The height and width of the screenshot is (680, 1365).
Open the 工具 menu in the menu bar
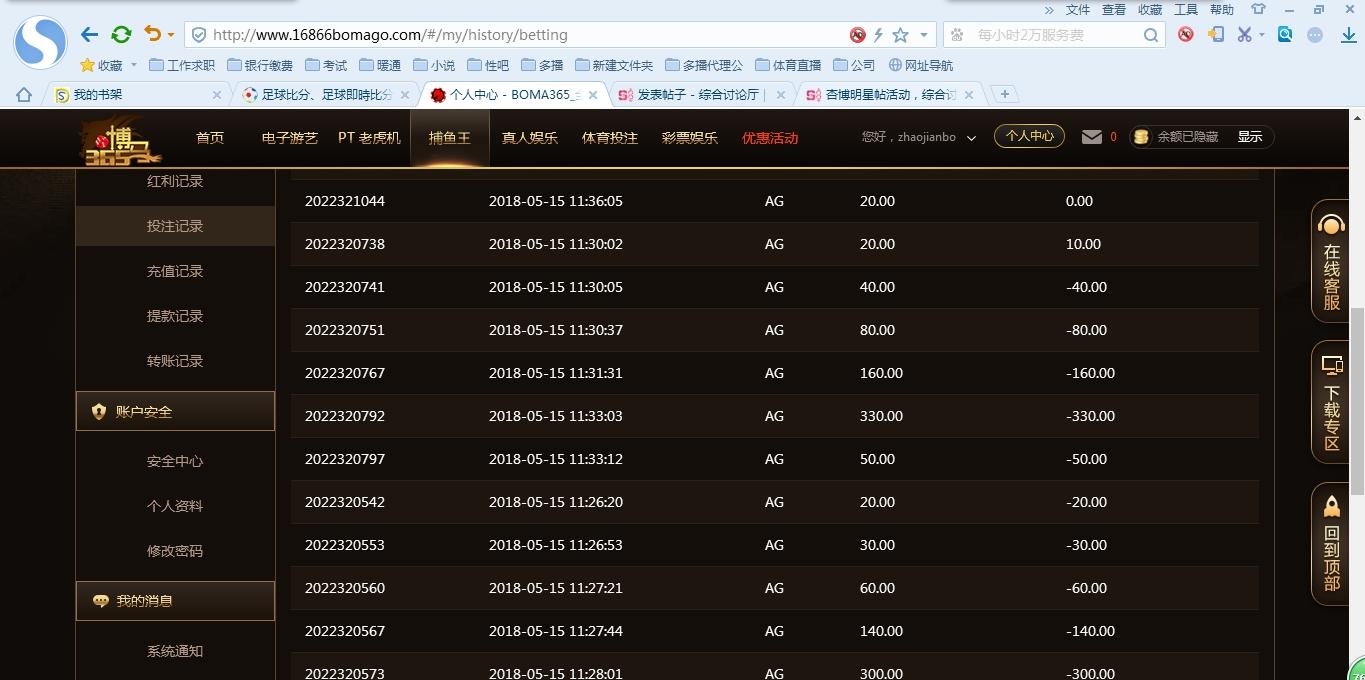point(1185,10)
